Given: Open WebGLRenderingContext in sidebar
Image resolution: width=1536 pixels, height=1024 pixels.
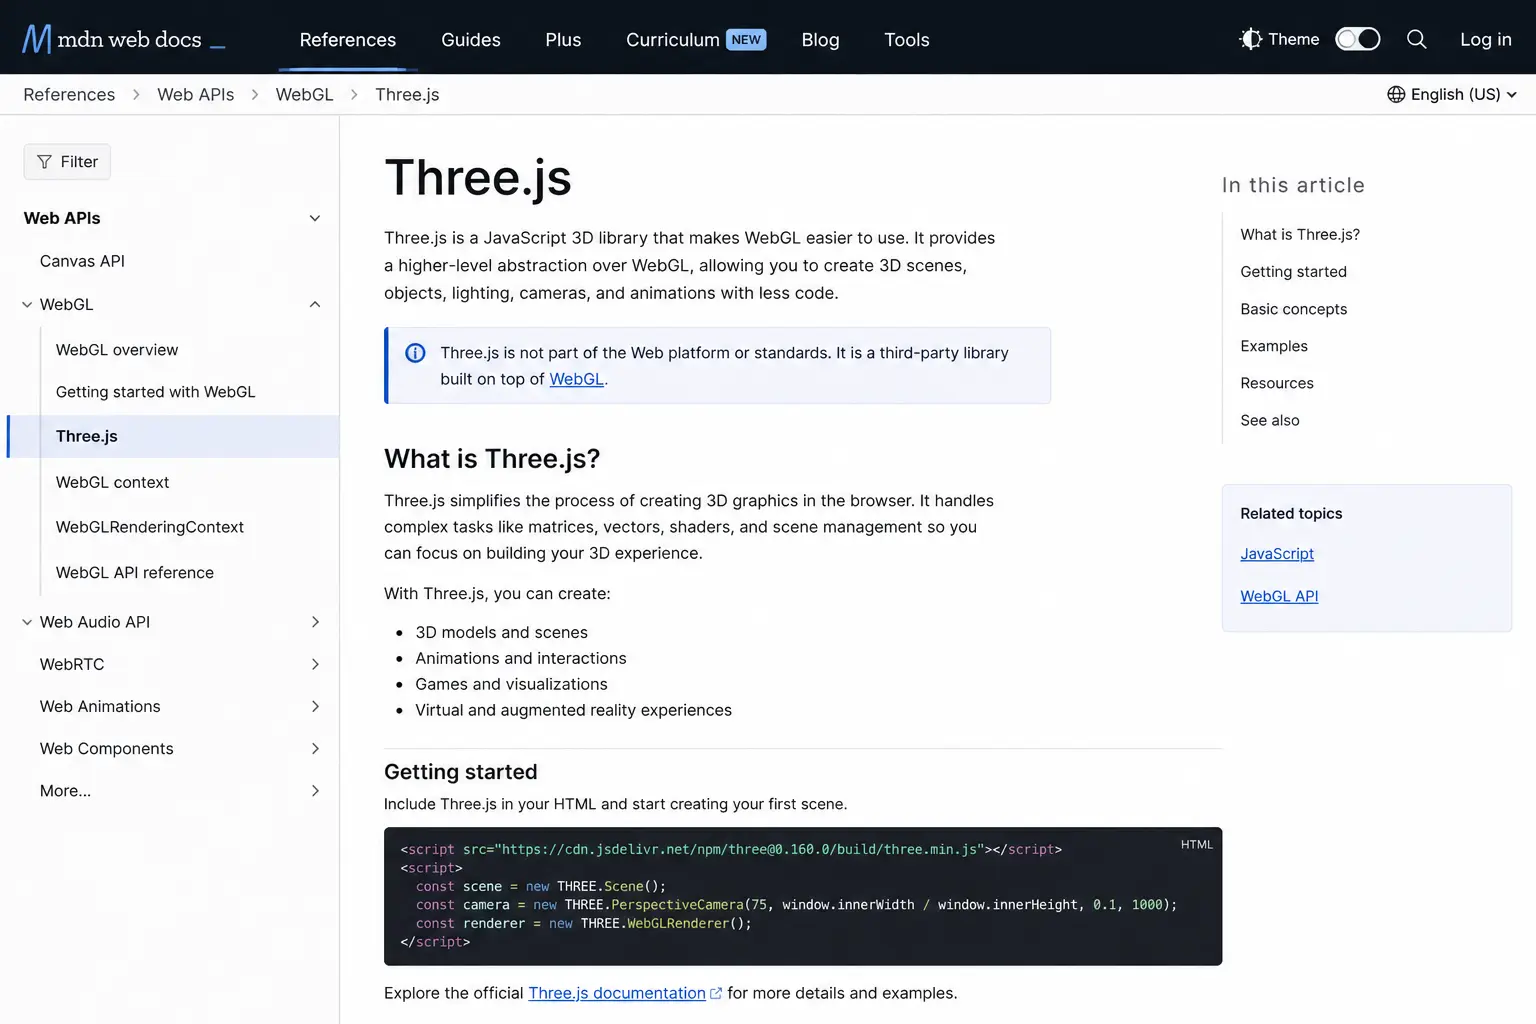Looking at the screenshot, I should pos(149,527).
